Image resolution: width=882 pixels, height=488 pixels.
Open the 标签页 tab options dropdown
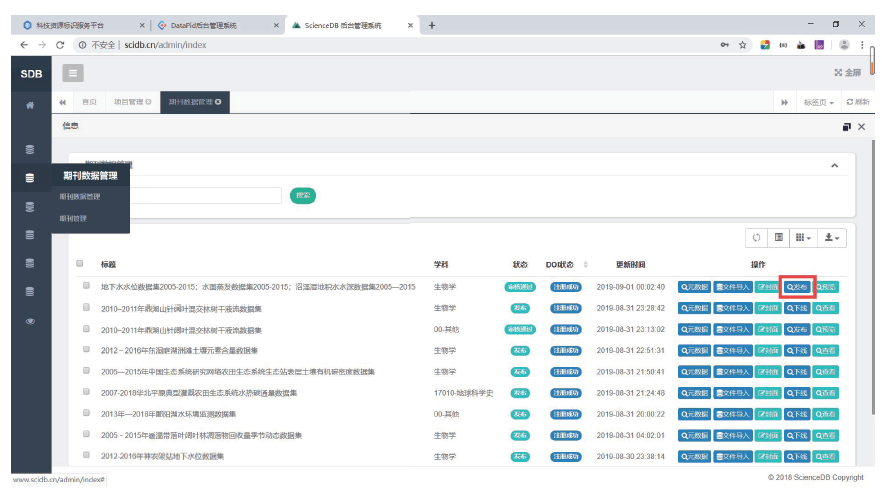[818, 102]
